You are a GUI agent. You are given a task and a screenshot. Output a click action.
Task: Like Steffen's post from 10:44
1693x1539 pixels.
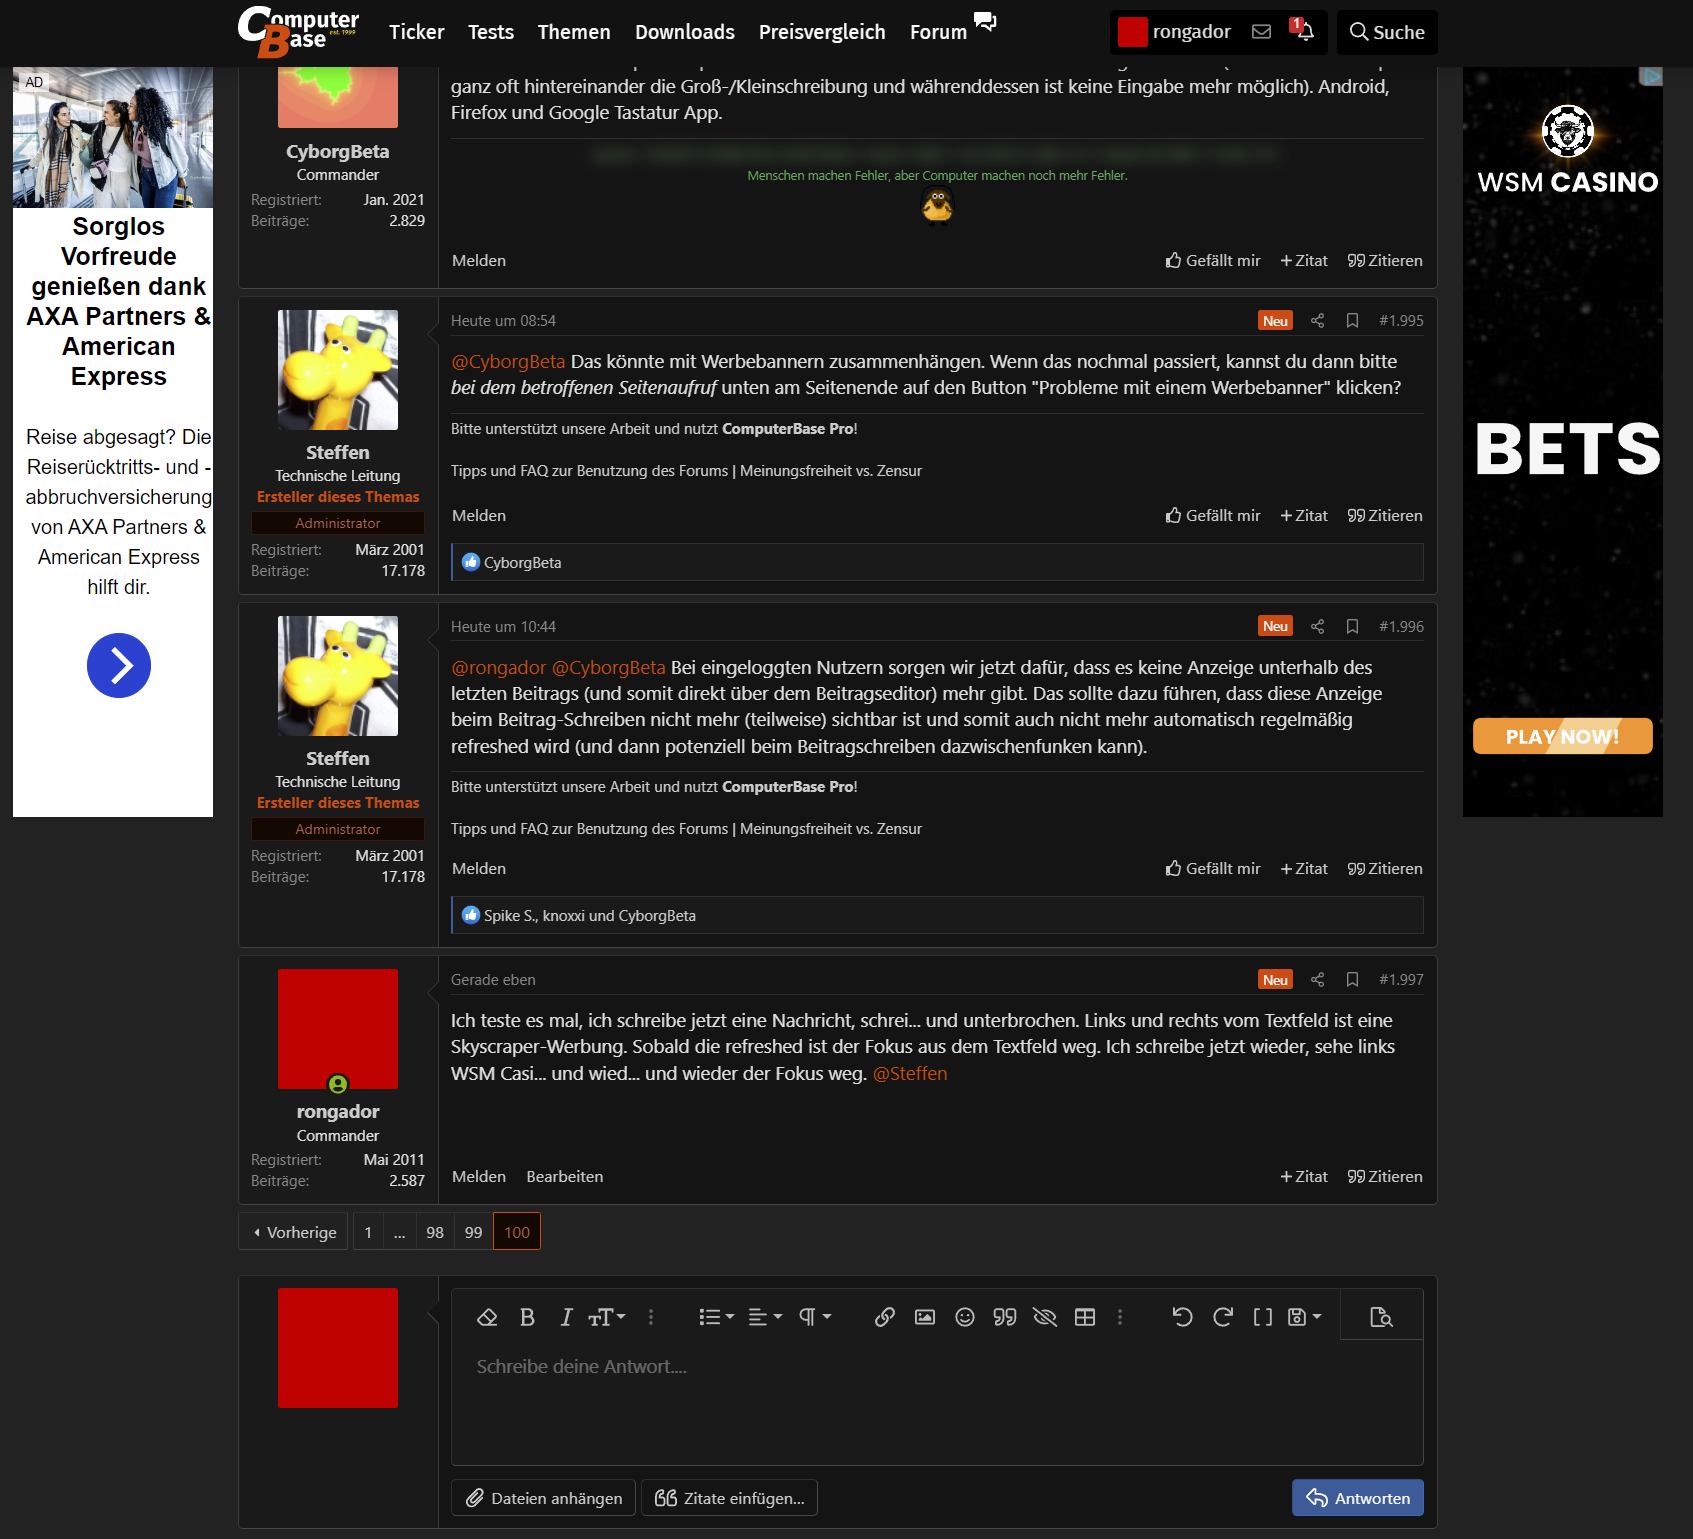point(1213,869)
